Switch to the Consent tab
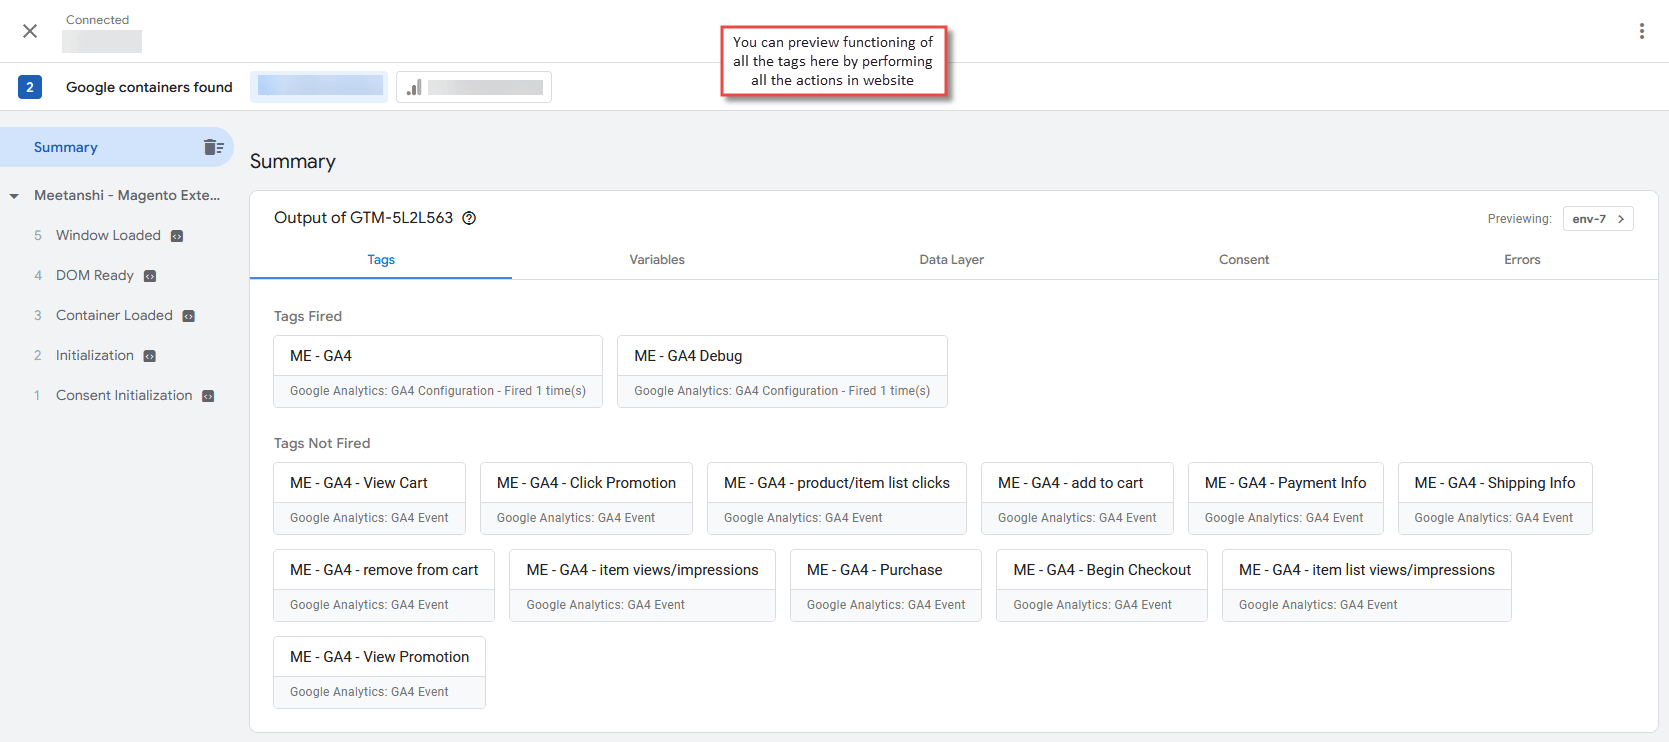 click(x=1244, y=259)
